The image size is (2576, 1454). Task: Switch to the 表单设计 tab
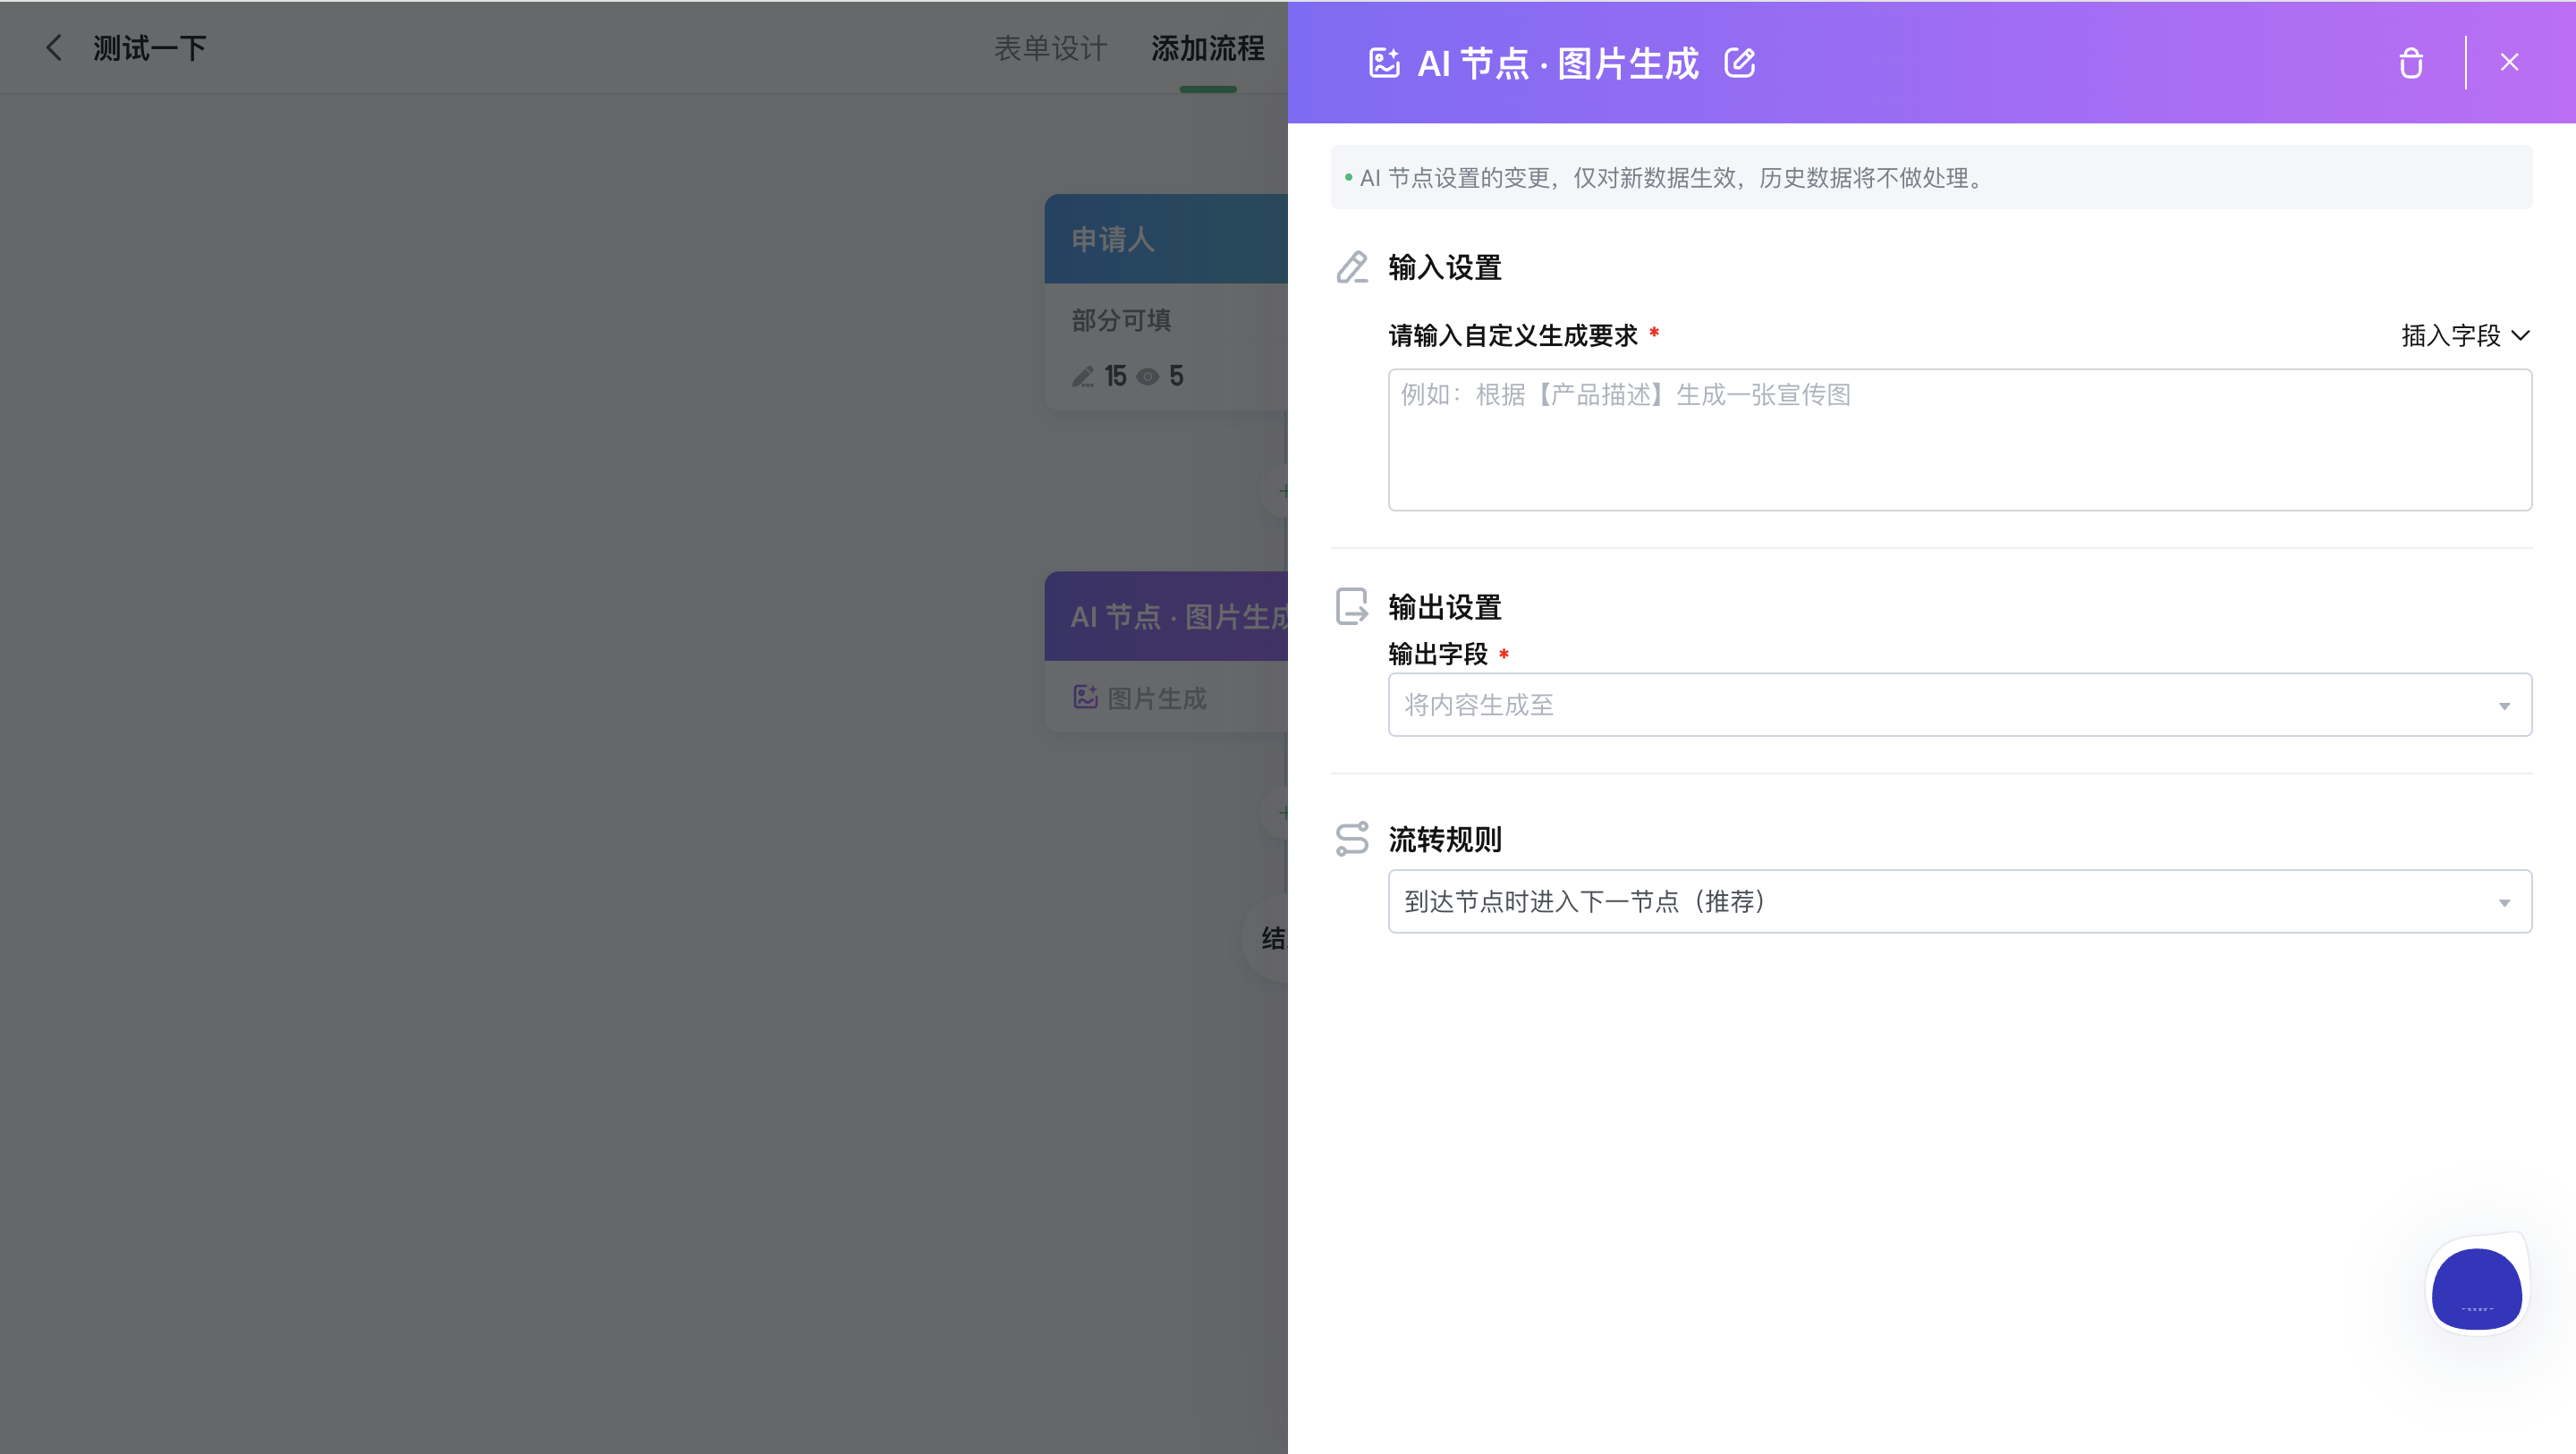pyautogui.click(x=1050, y=47)
